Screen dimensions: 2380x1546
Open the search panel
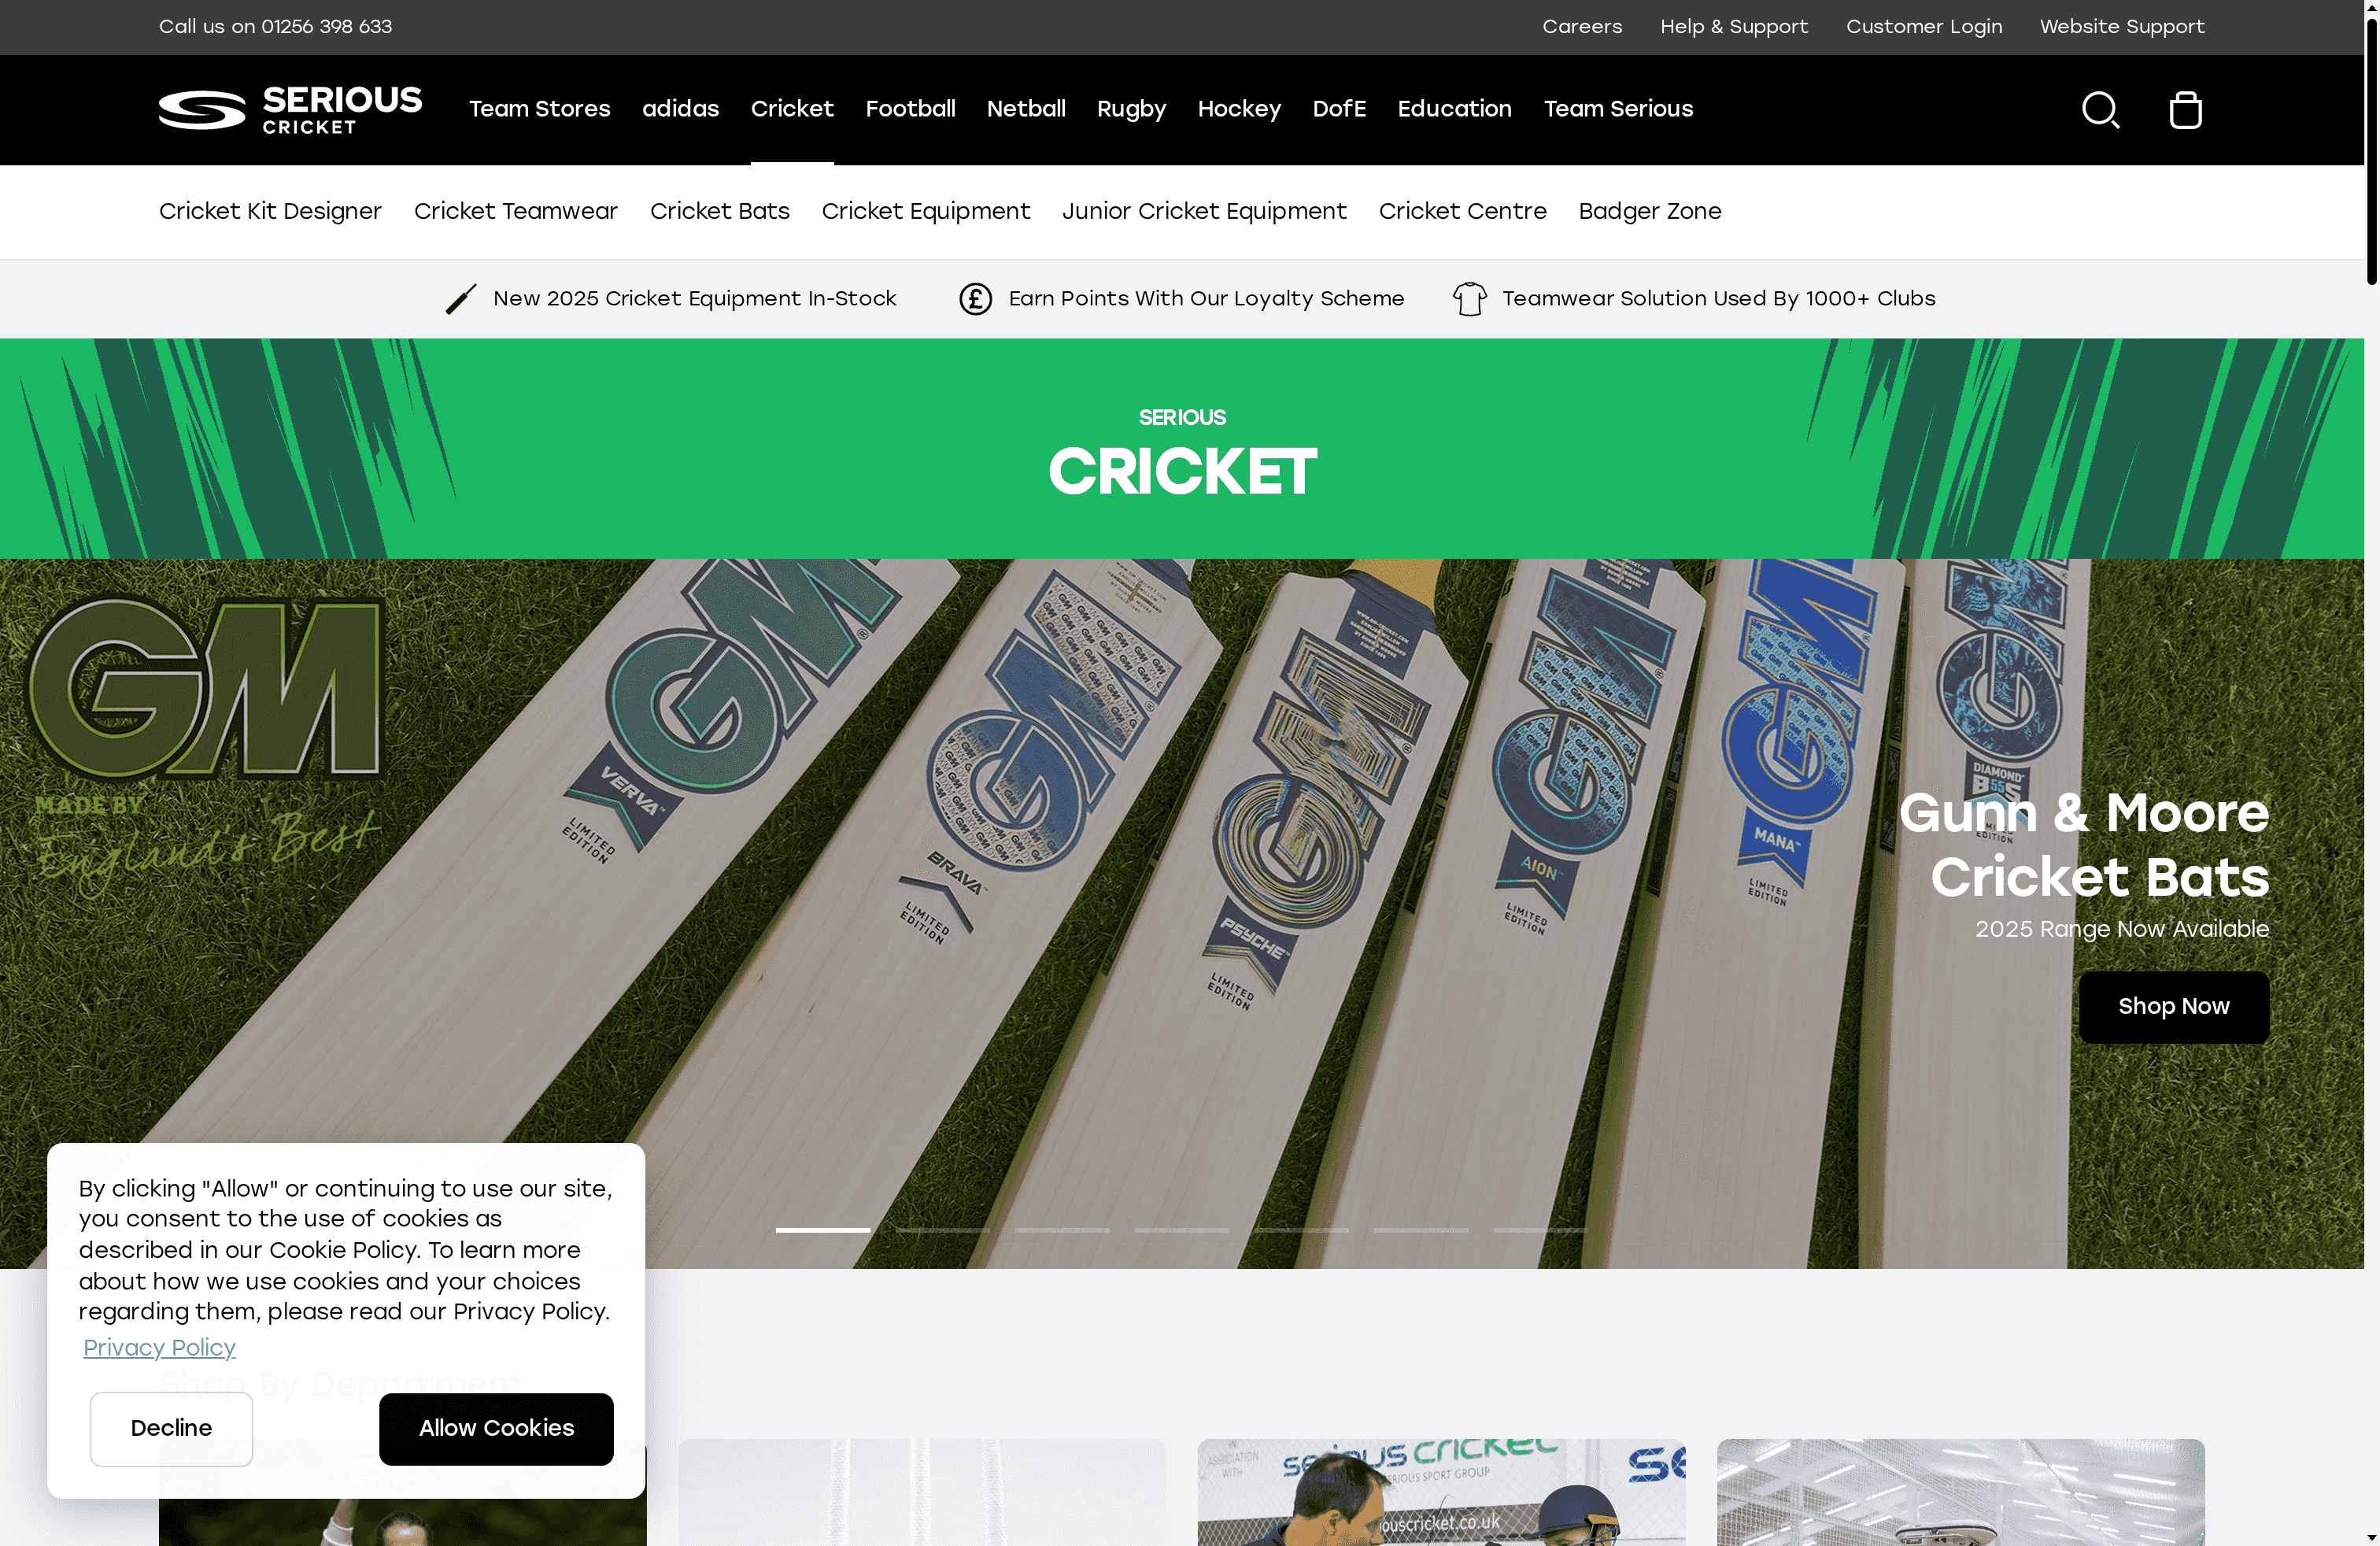2100,110
